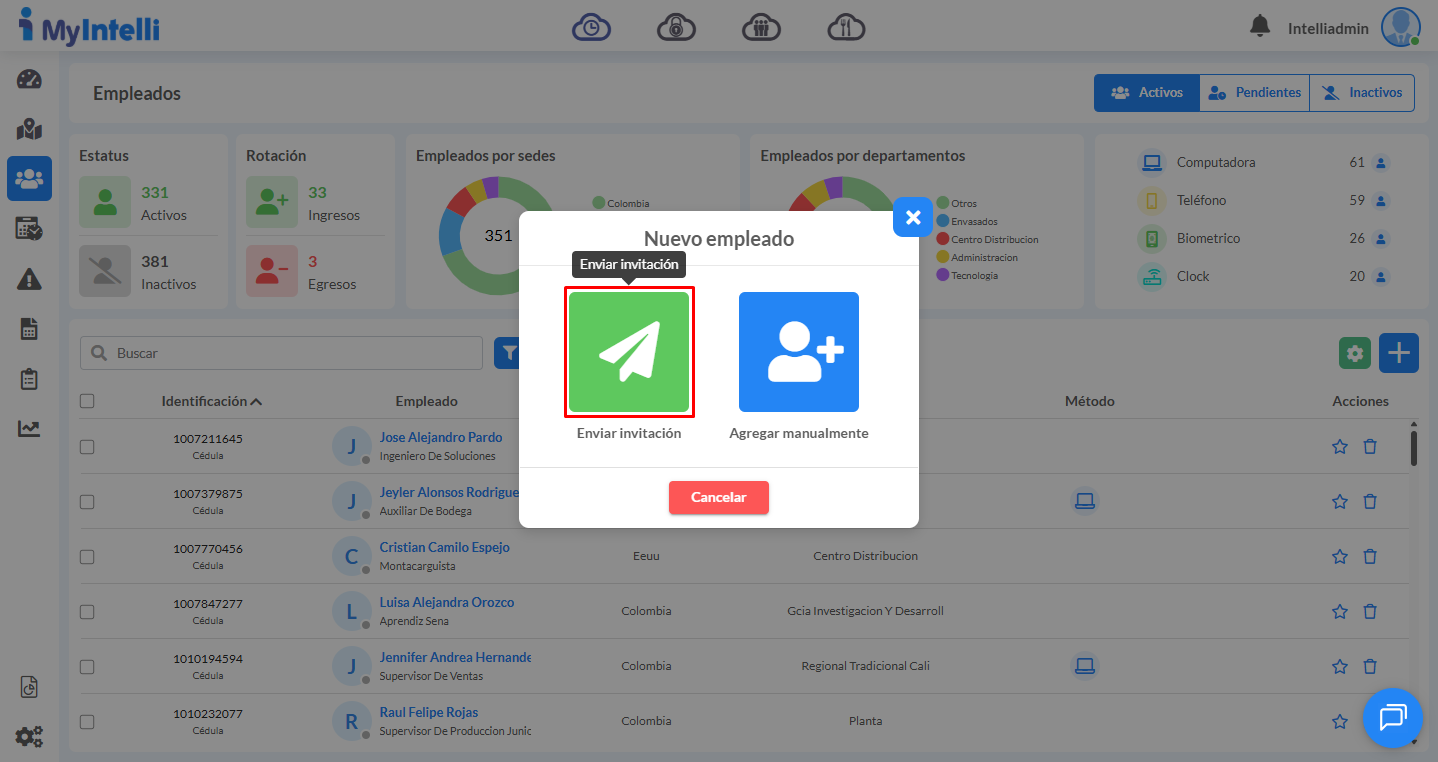
Task: Open Cristian Camilo Espejo employee link
Action: (444, 547)
